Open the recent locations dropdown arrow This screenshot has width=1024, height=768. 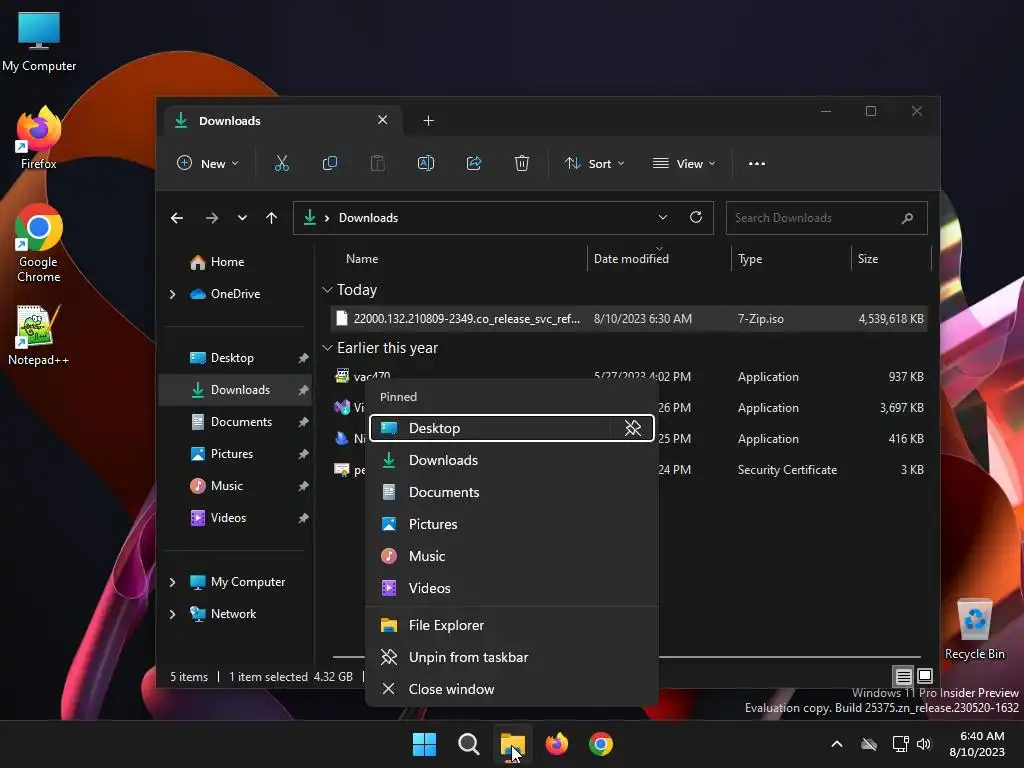click(x=242, y=218)
